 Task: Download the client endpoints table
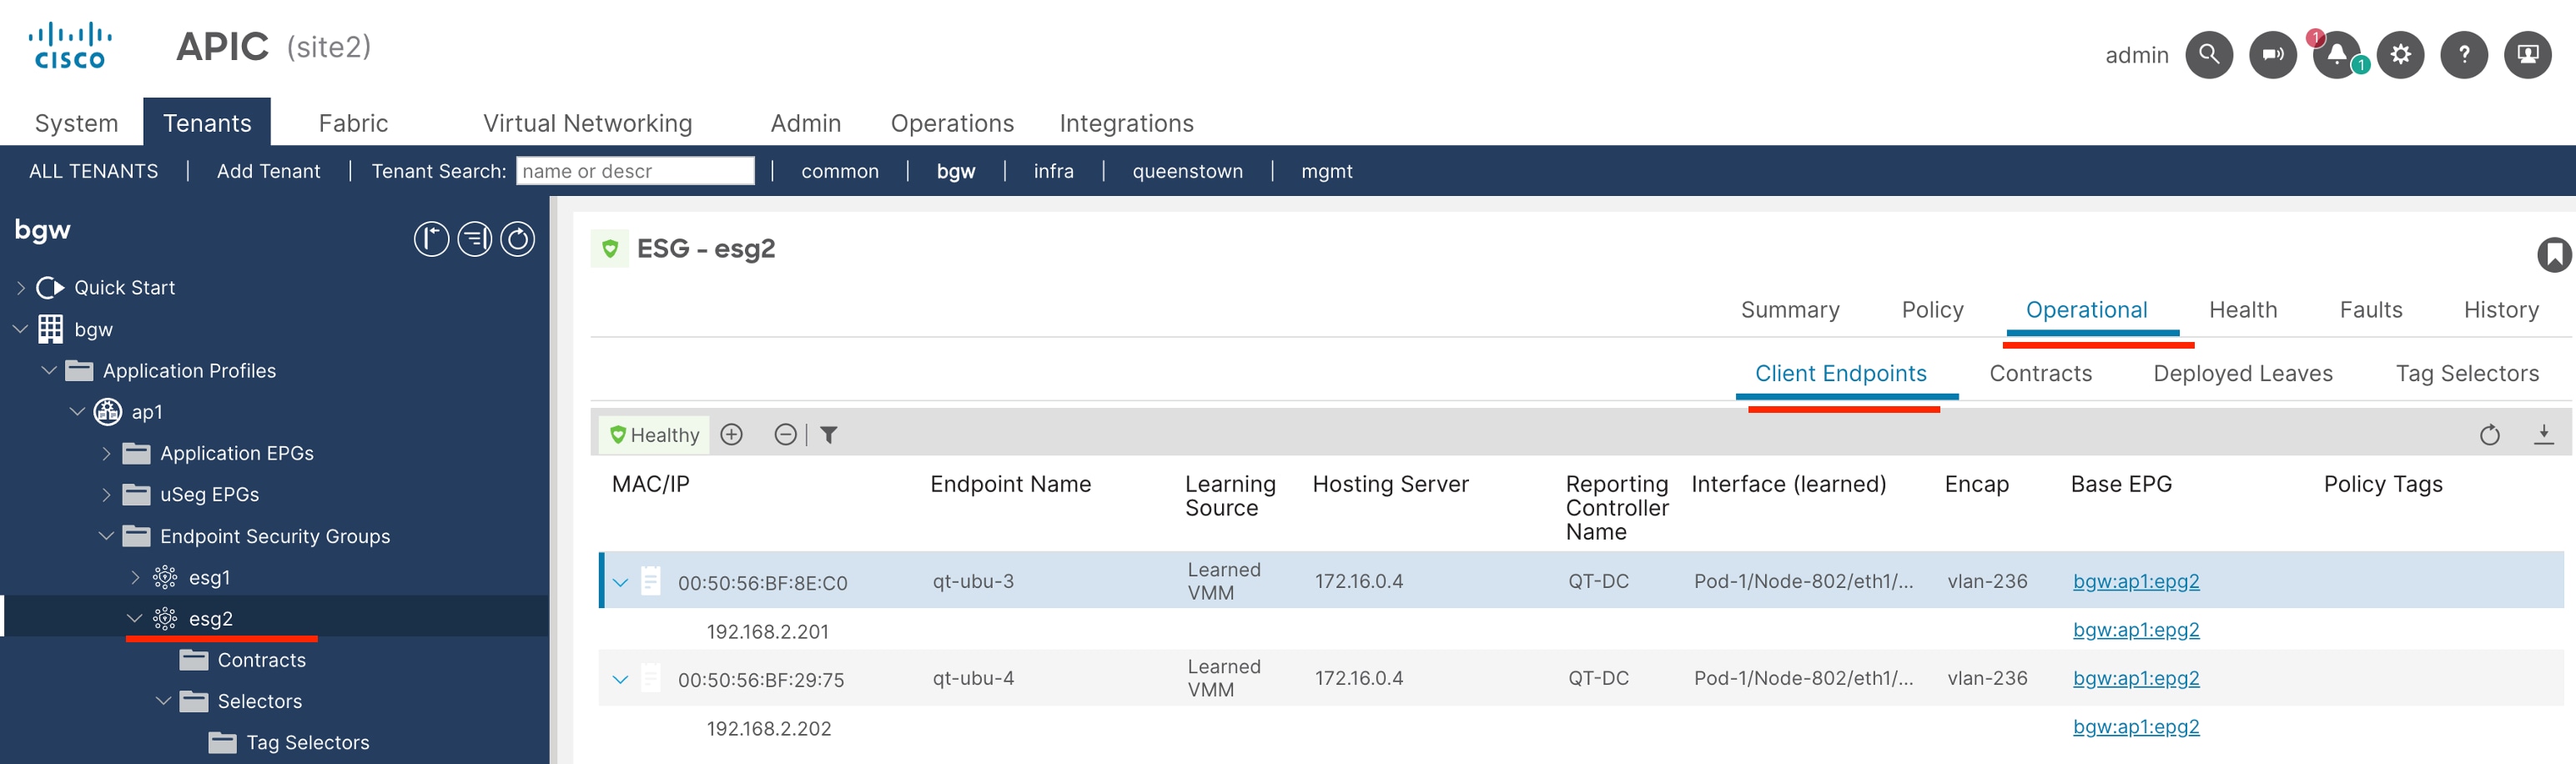click(2543, 434)
